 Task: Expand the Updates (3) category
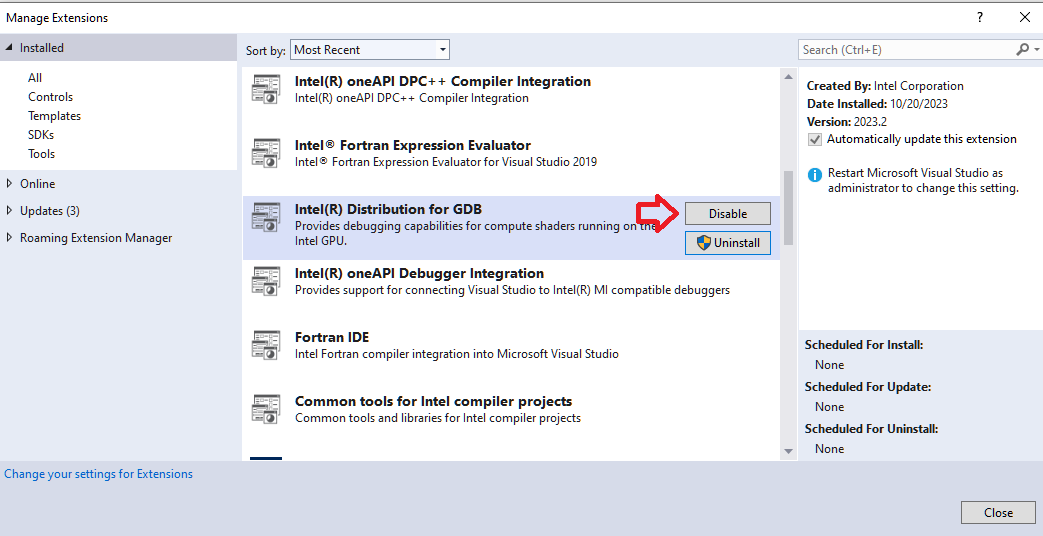click(10, 211)
